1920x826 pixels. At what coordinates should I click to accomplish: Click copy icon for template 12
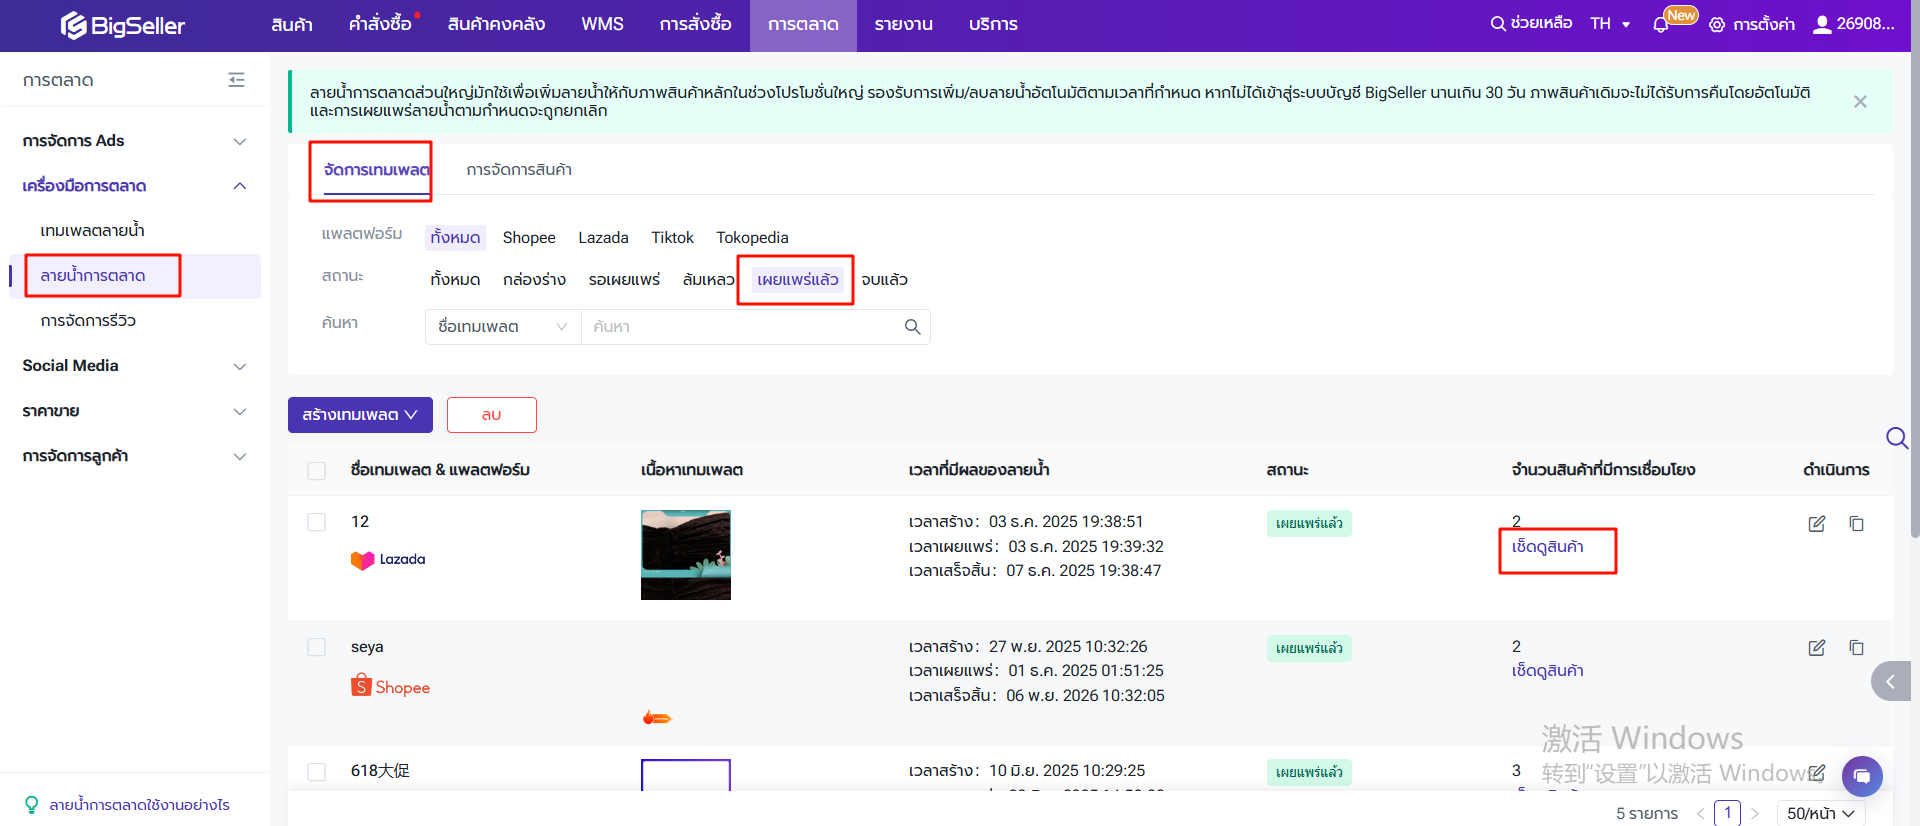click(1856, 524)
